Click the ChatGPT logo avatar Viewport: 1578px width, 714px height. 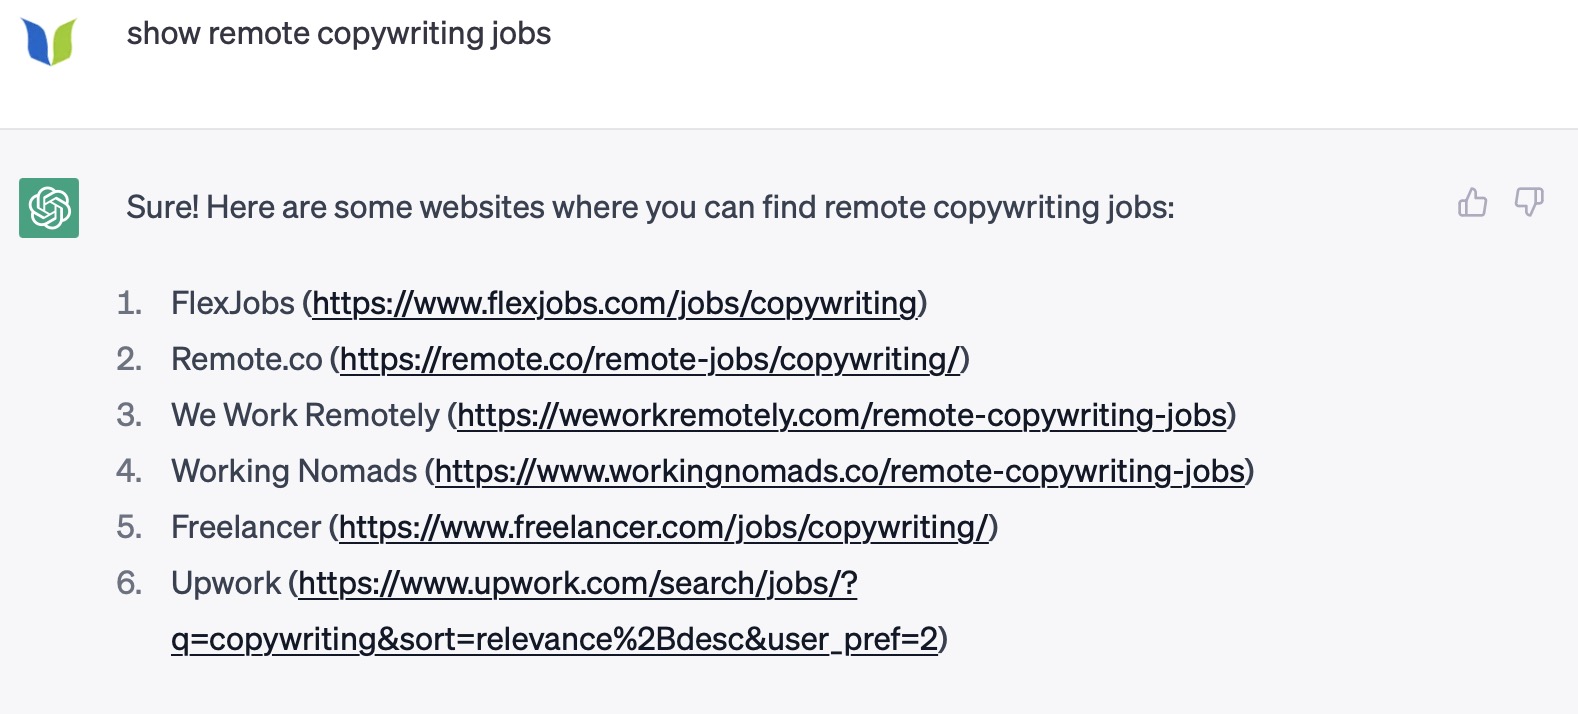pyautogui.click(x=49, y=208)
